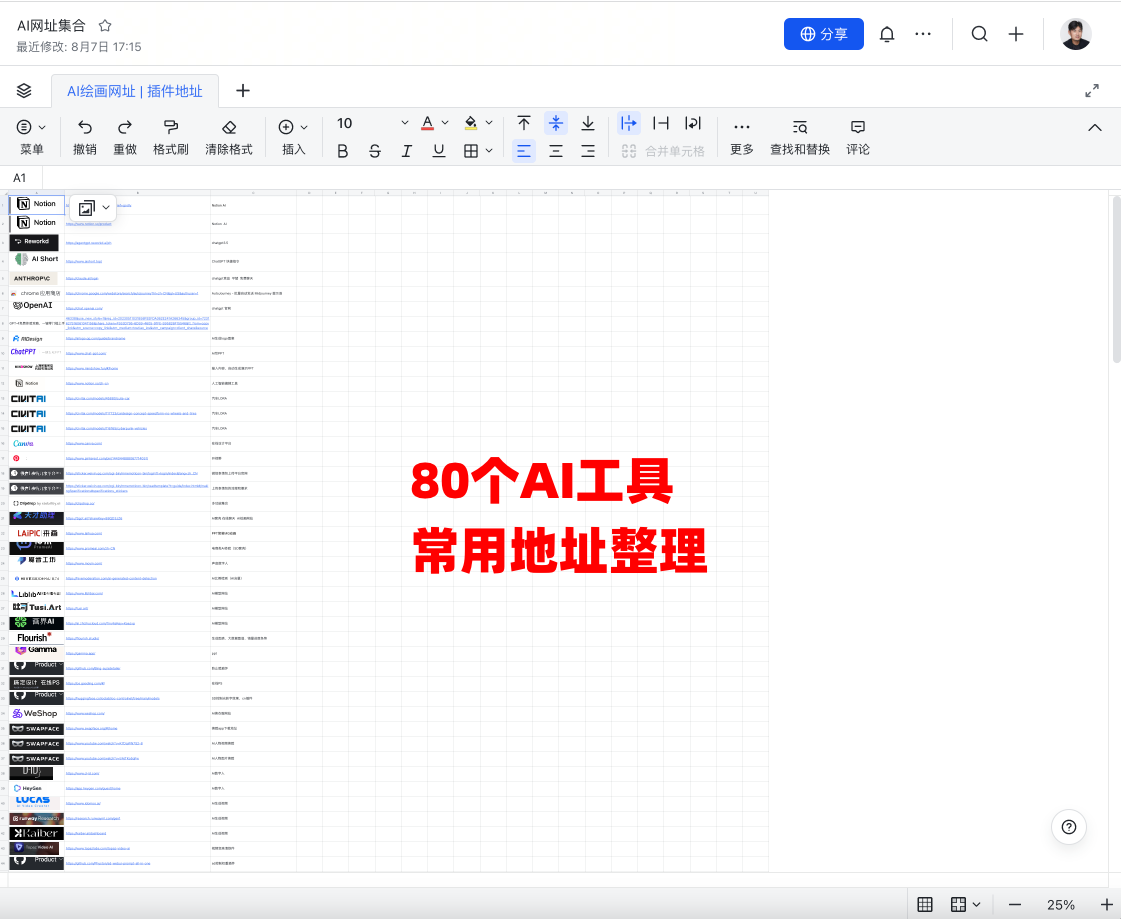Click the 最近修改: 8月7日 17:15 timestamp

79,47
